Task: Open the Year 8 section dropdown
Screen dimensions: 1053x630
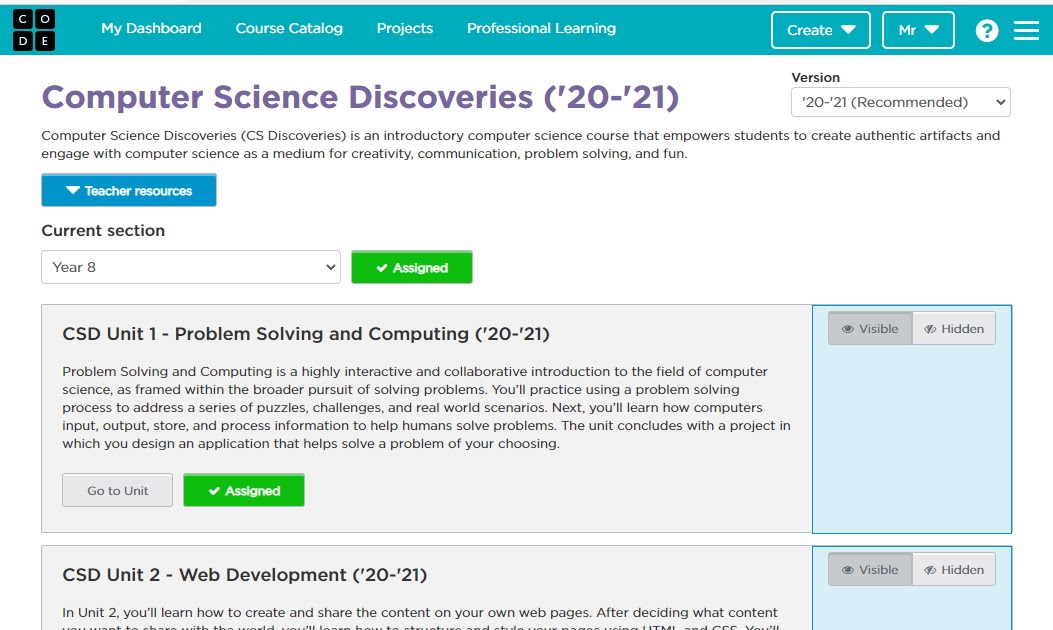Action: pyautogui.click(x=191, y=267)
